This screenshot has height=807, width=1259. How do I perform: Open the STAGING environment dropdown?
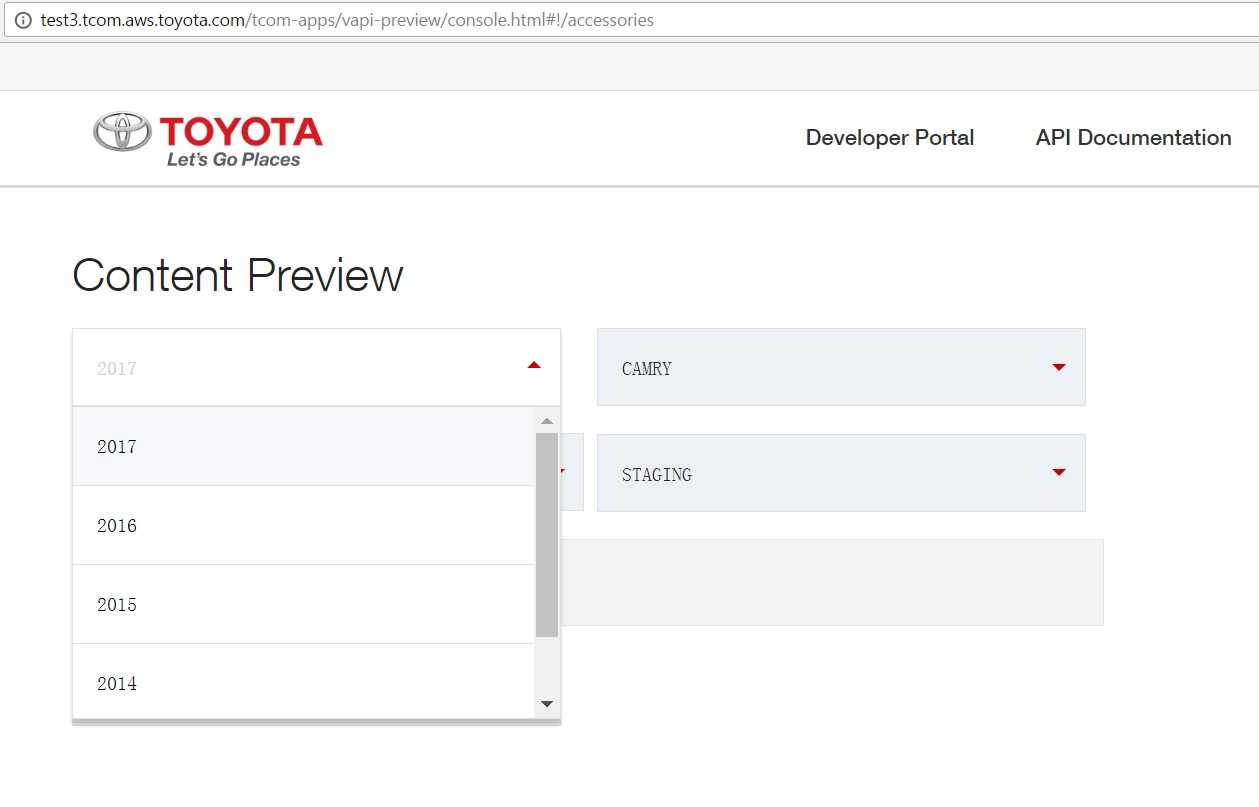pos(841,473)
